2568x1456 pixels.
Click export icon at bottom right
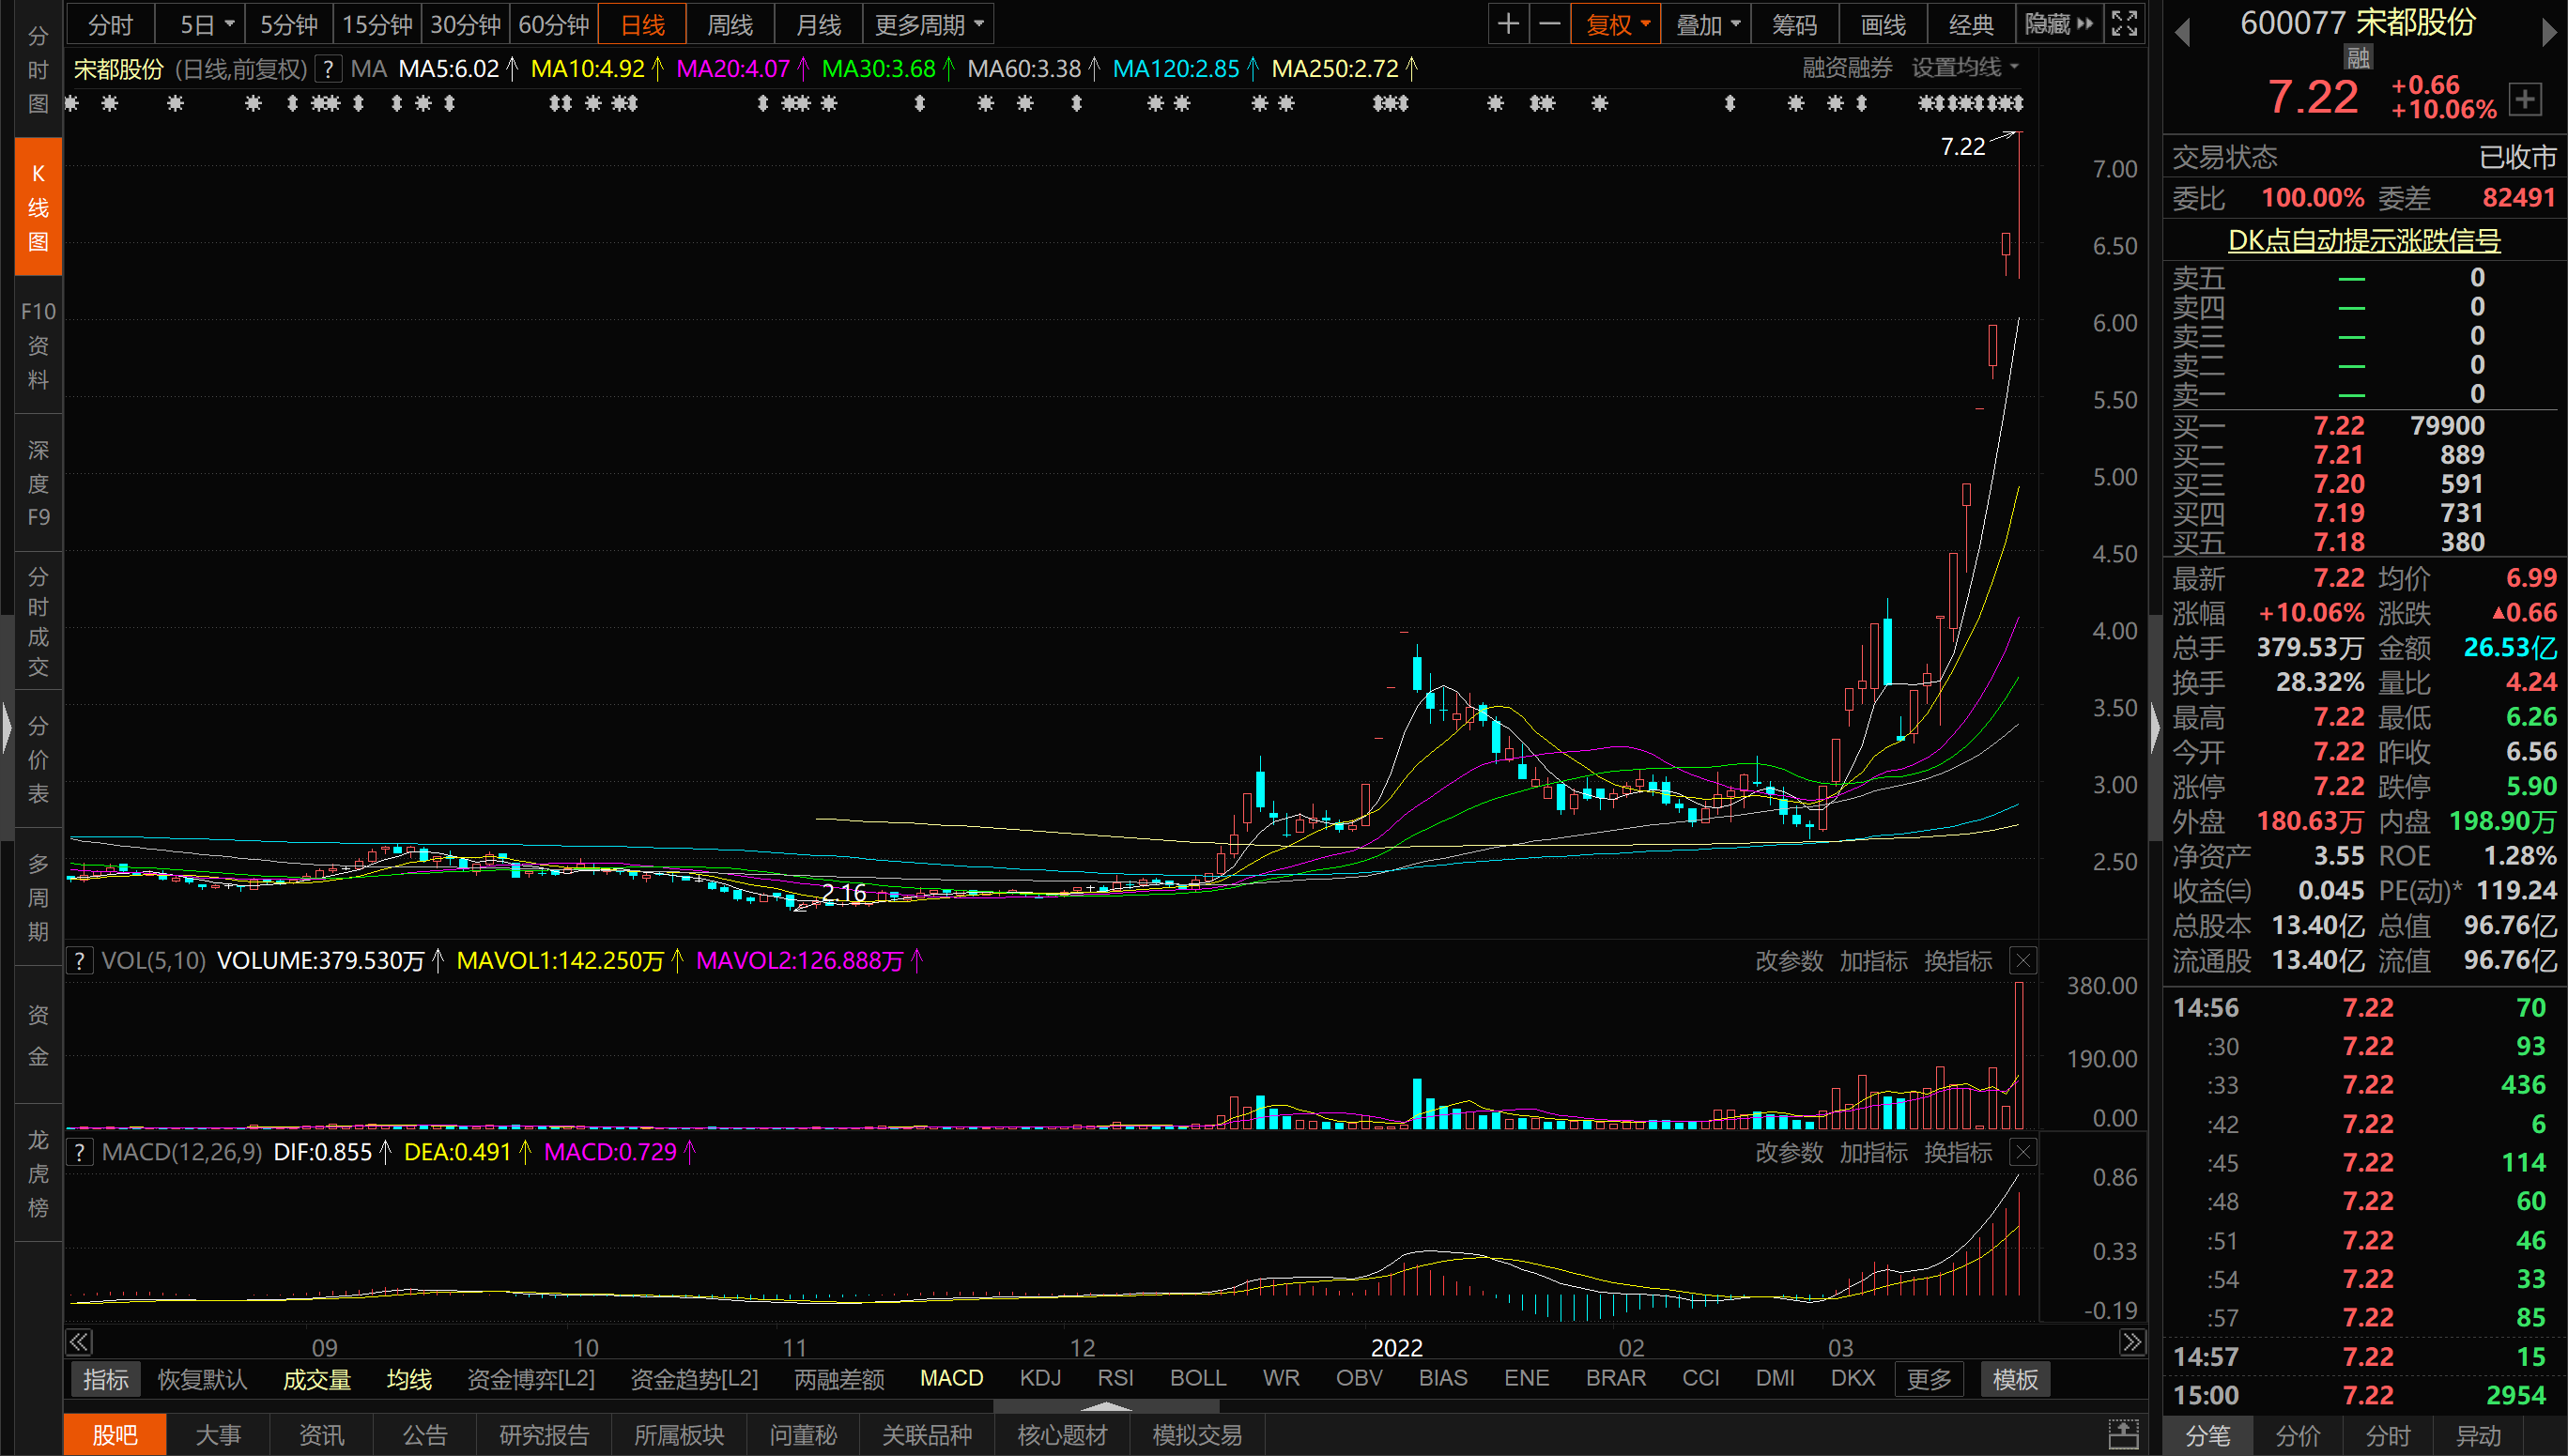click(2122, 1434)
